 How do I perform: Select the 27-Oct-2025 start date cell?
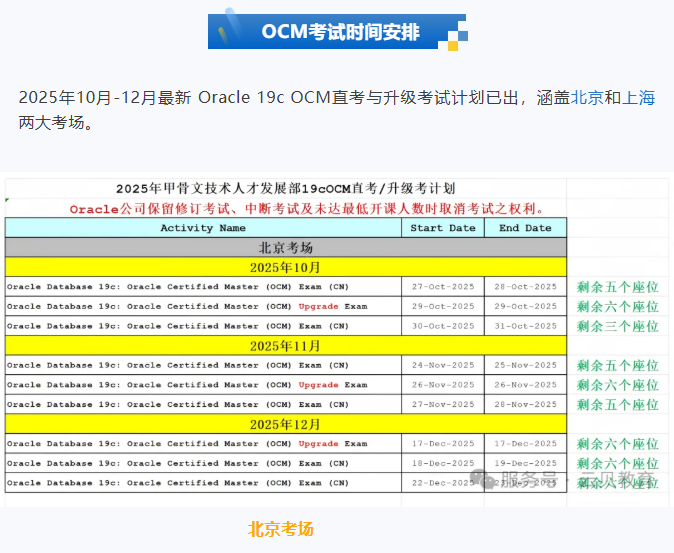[443, 287]
